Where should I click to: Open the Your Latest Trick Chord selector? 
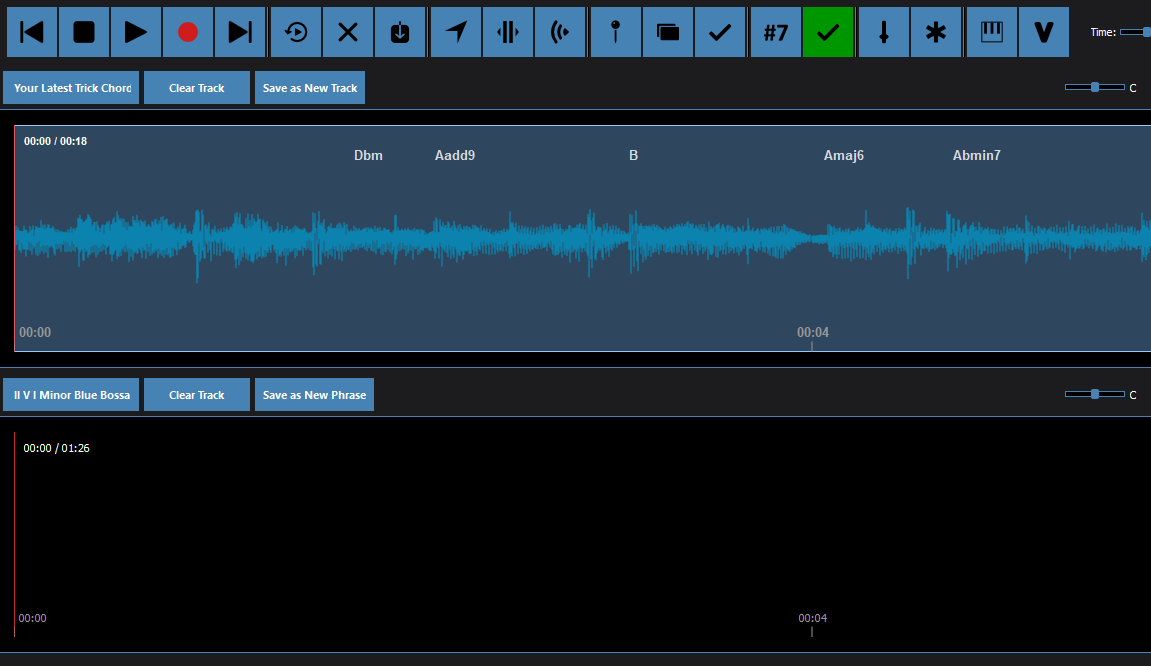(72, 88)
